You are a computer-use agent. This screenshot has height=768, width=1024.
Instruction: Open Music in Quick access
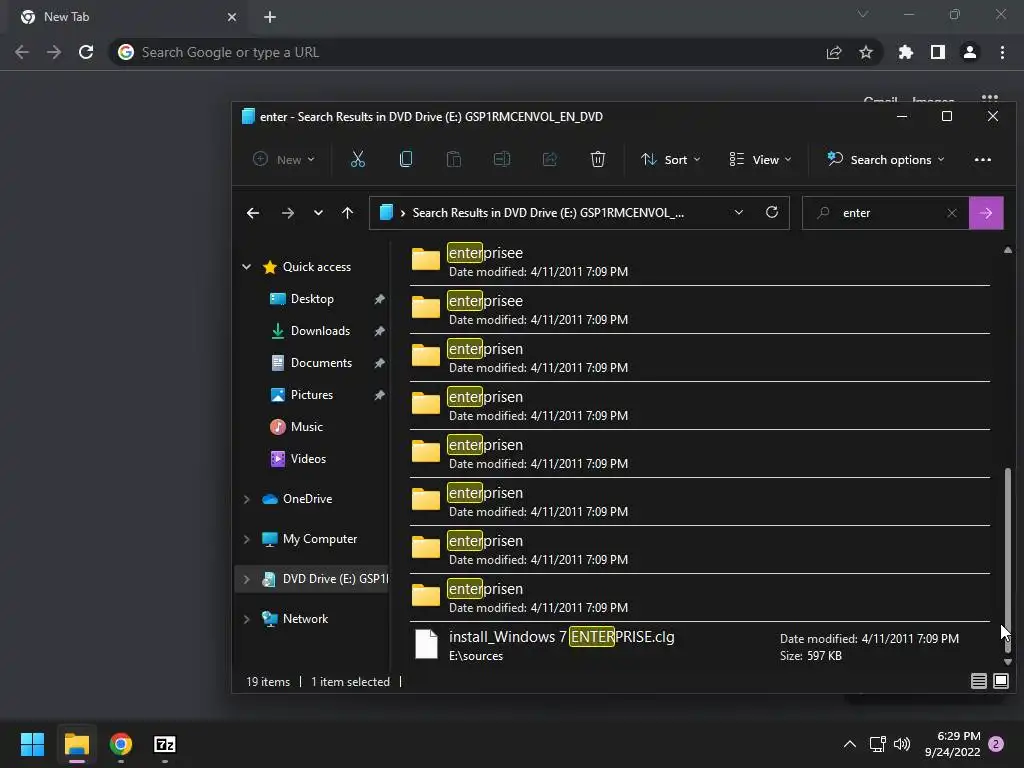(x=306, y=426)
